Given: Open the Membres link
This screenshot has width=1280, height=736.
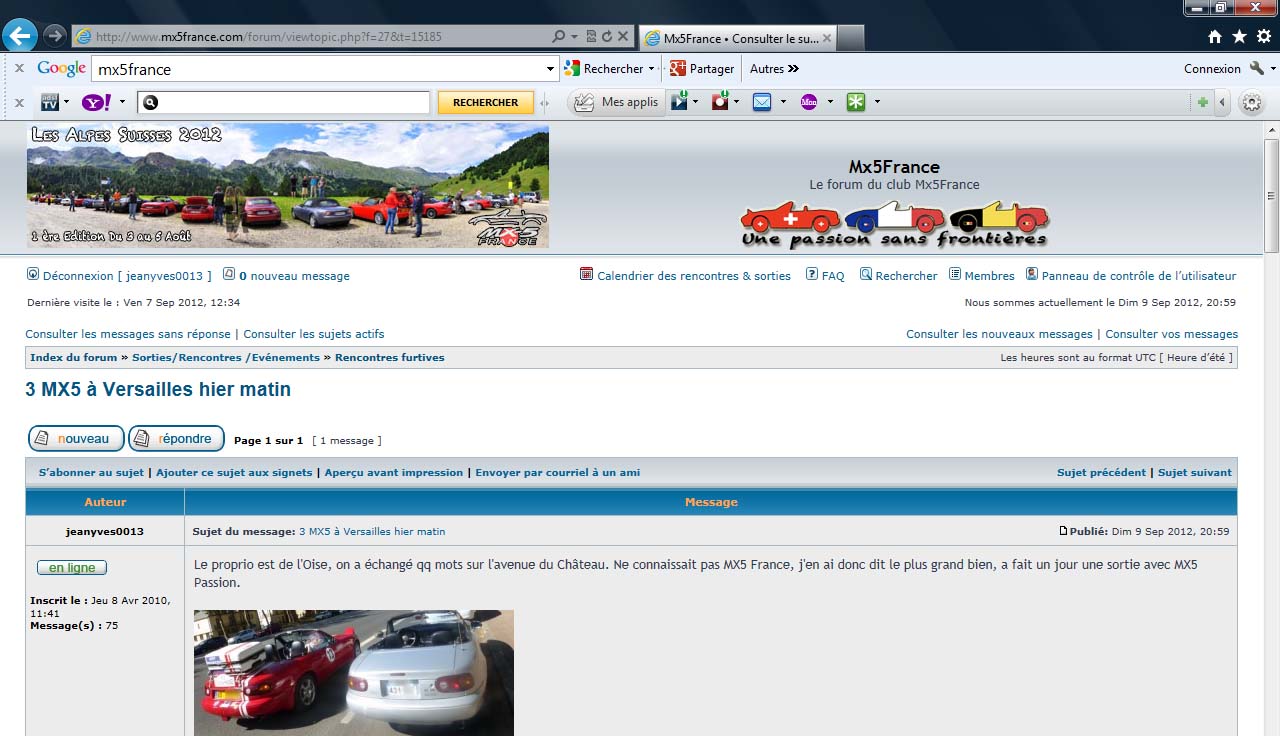Looking at the screenshot, I should pyautogui.click(x=989, y=276).
